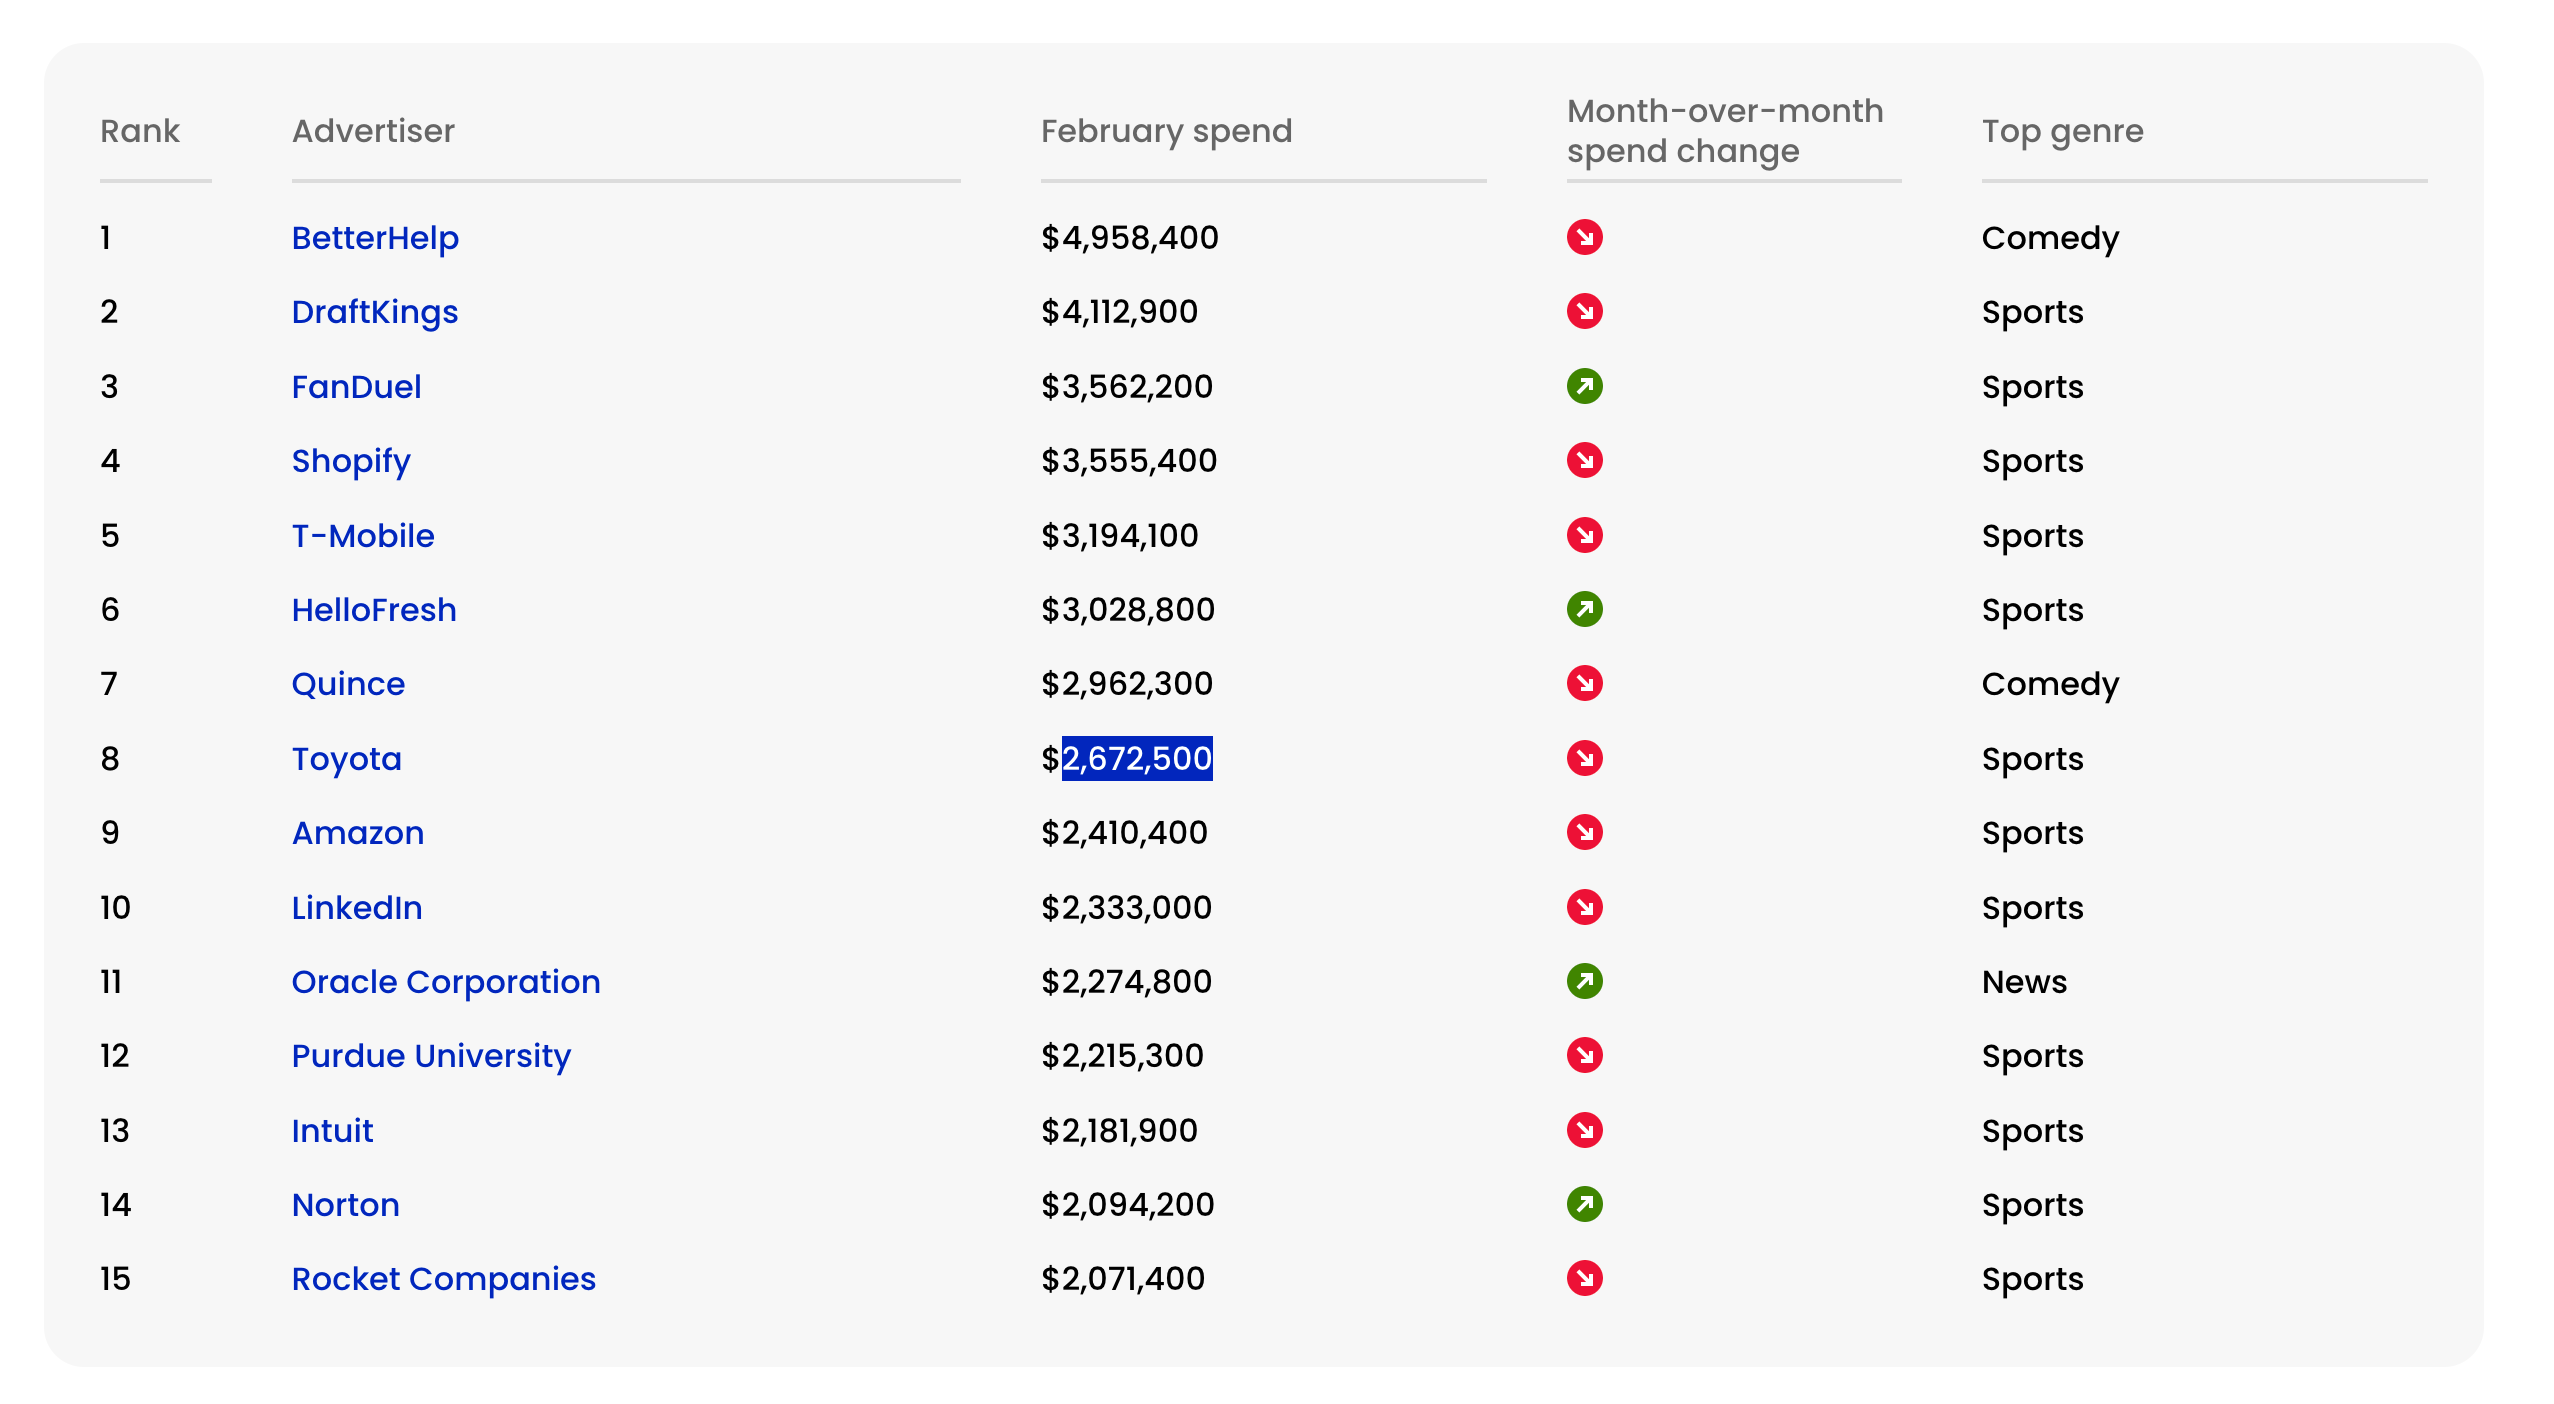Click BetterHelp's red down-arrow spend change icon
This screenshot has width=2554, height=1404.
(1584, 238)
